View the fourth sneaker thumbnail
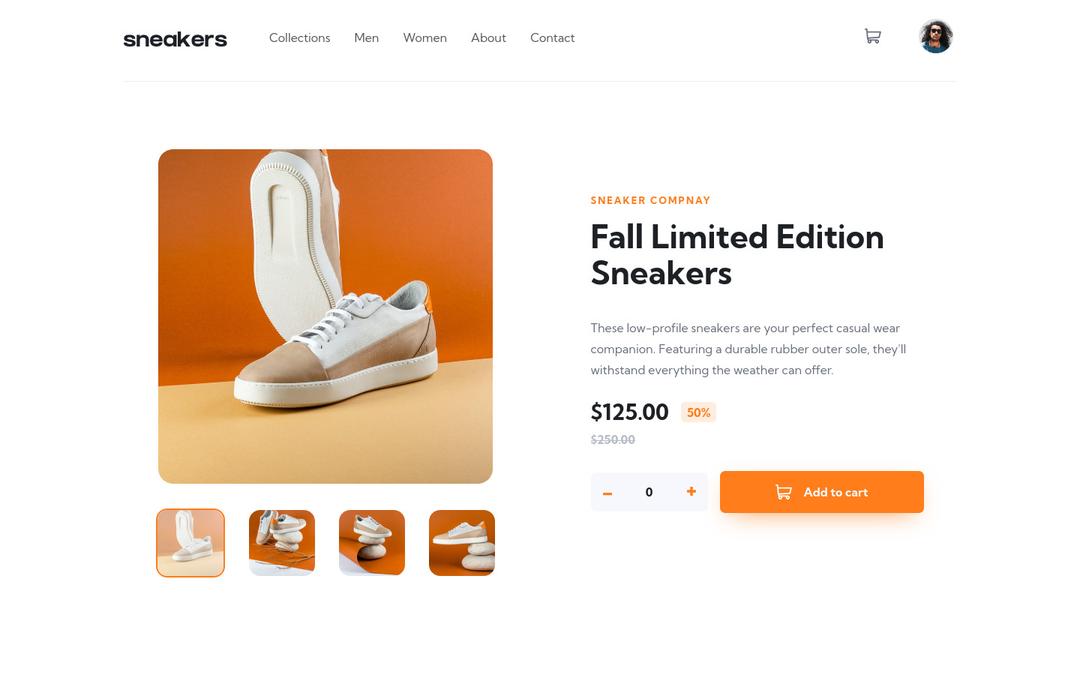1080x675 pixels. click(x=462, y=543)
